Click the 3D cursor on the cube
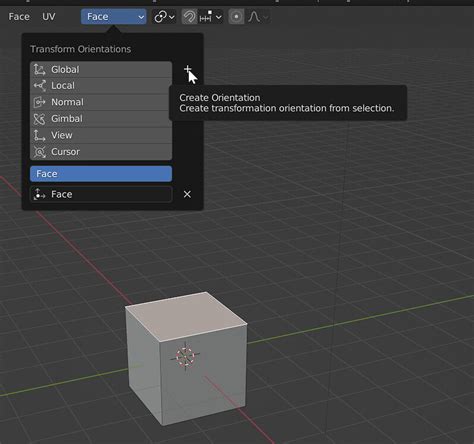The height and width of the screenshot is (444, 474). pyautogui.click(x=185, y=357)
